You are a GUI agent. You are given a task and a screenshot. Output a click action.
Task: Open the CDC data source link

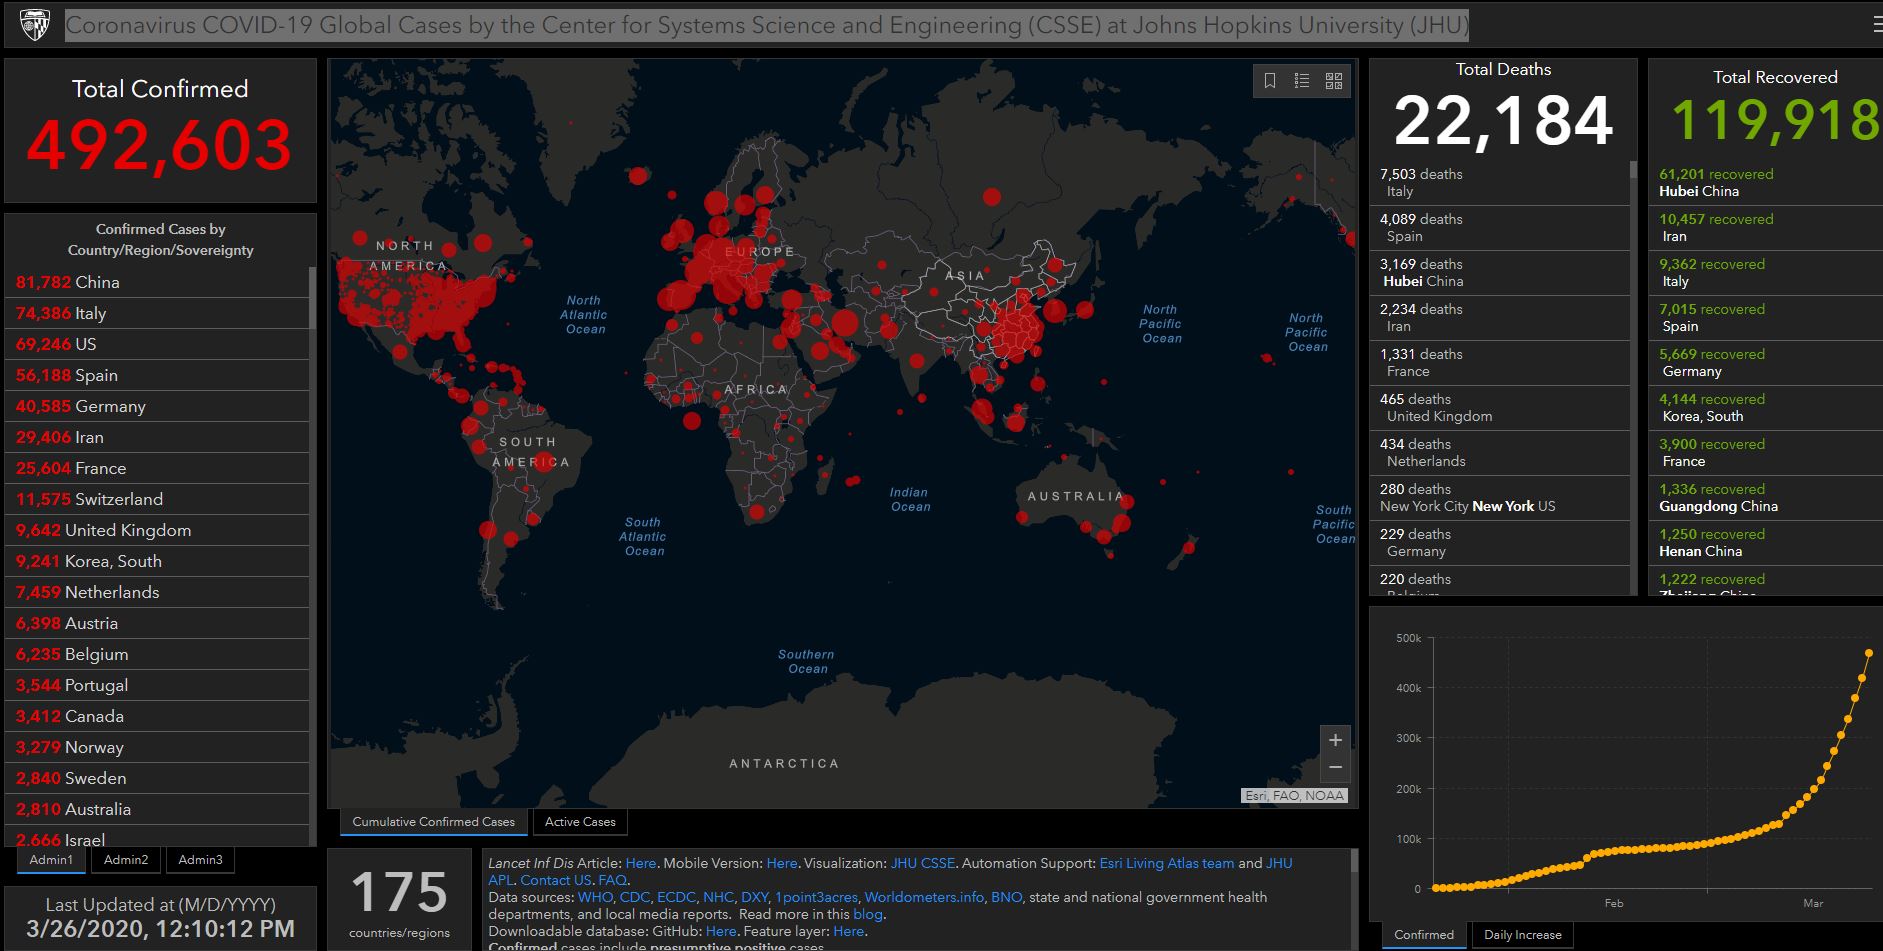coord(634,897)
